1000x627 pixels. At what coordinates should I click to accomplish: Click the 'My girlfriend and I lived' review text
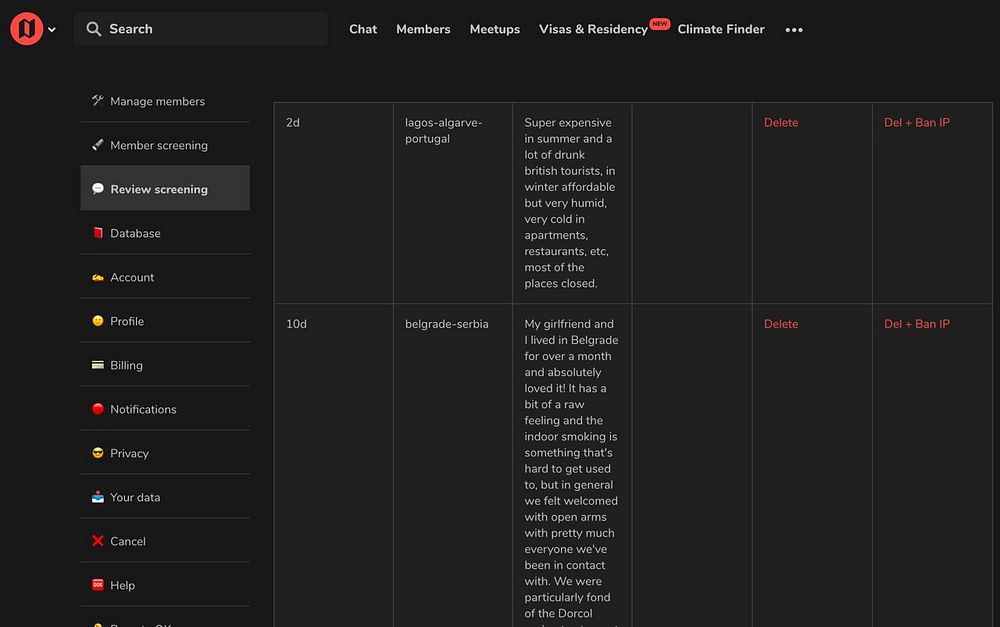[571, 472]
